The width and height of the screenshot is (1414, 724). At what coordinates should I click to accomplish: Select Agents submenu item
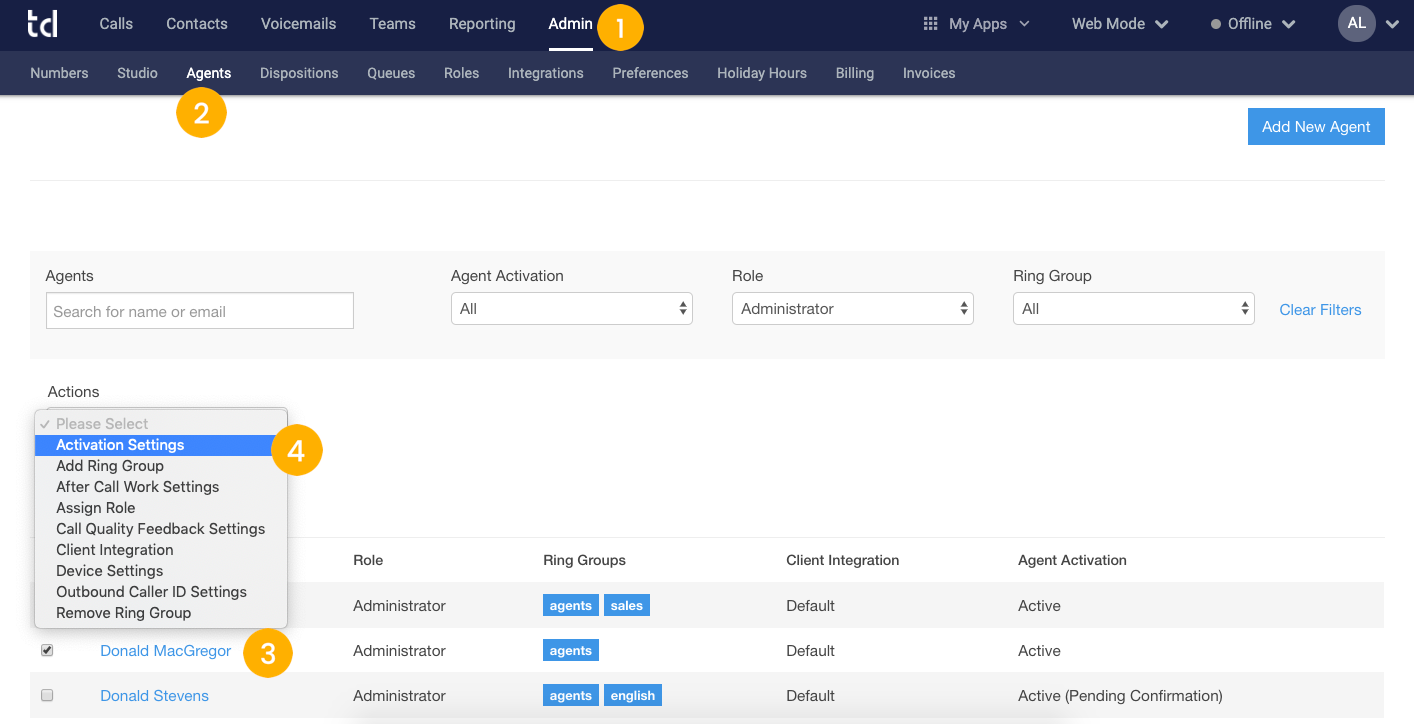pyautogui.click(x=208, y=73)
